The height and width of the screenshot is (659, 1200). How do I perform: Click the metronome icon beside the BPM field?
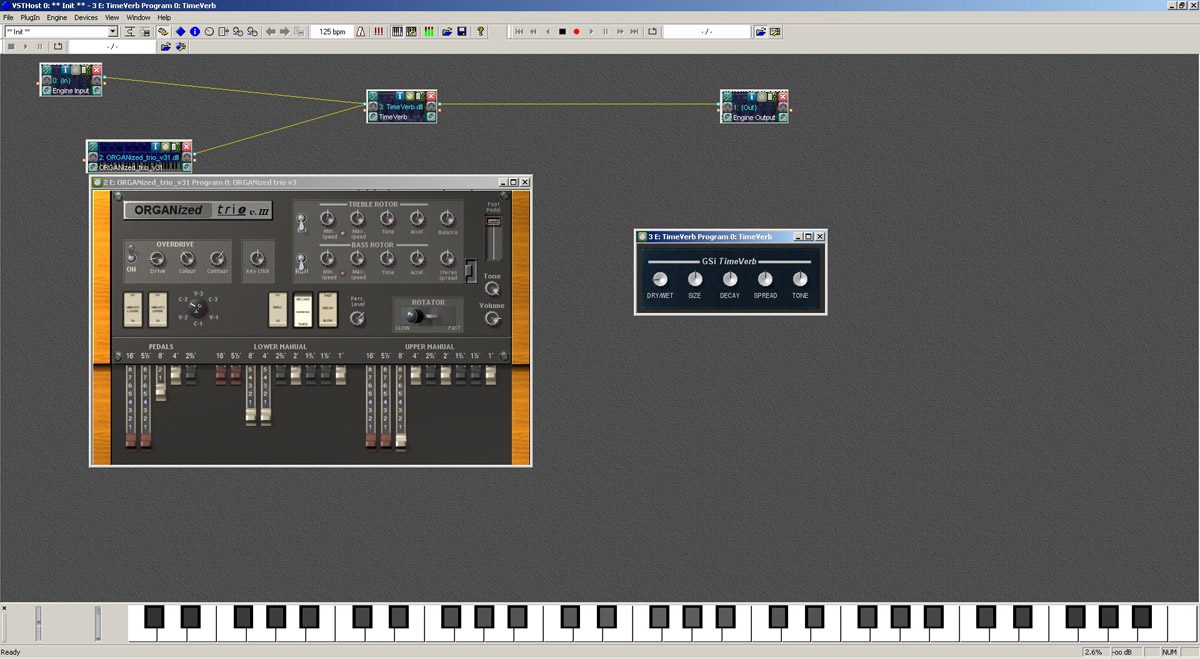pyautogui.click(x=360, y=32)
